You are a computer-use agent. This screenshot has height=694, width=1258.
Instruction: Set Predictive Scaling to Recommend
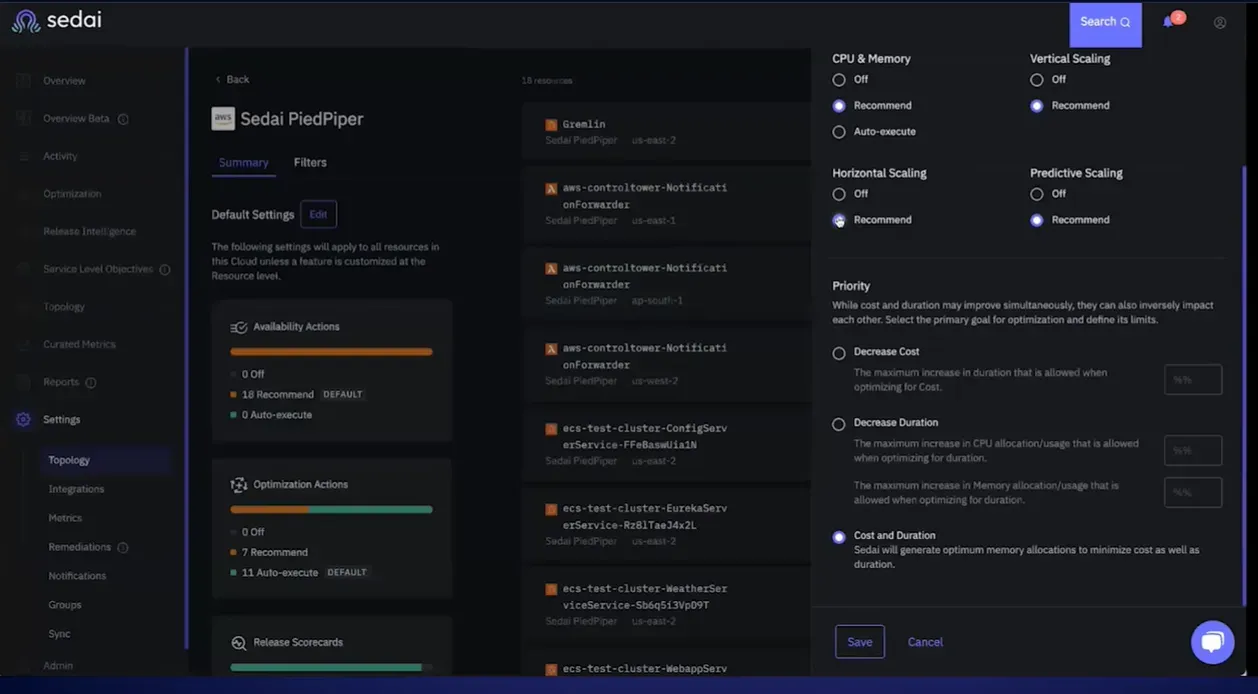(x=1037, y=220)
